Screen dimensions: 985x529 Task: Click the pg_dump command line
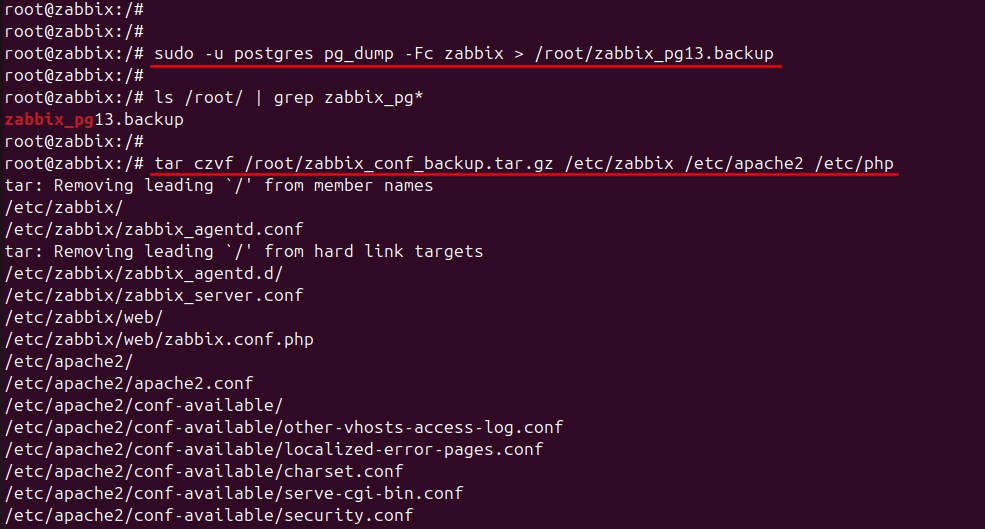(x=463, y=53)
